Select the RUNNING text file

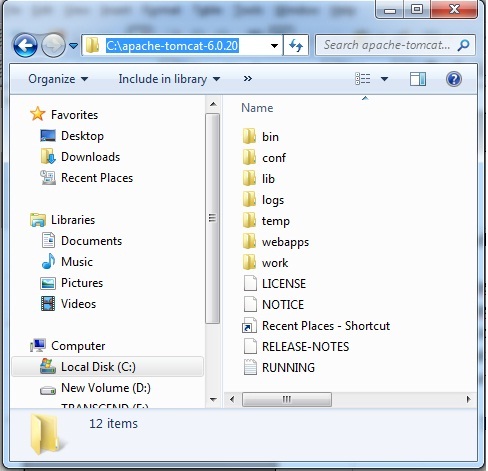coord(279,368)
